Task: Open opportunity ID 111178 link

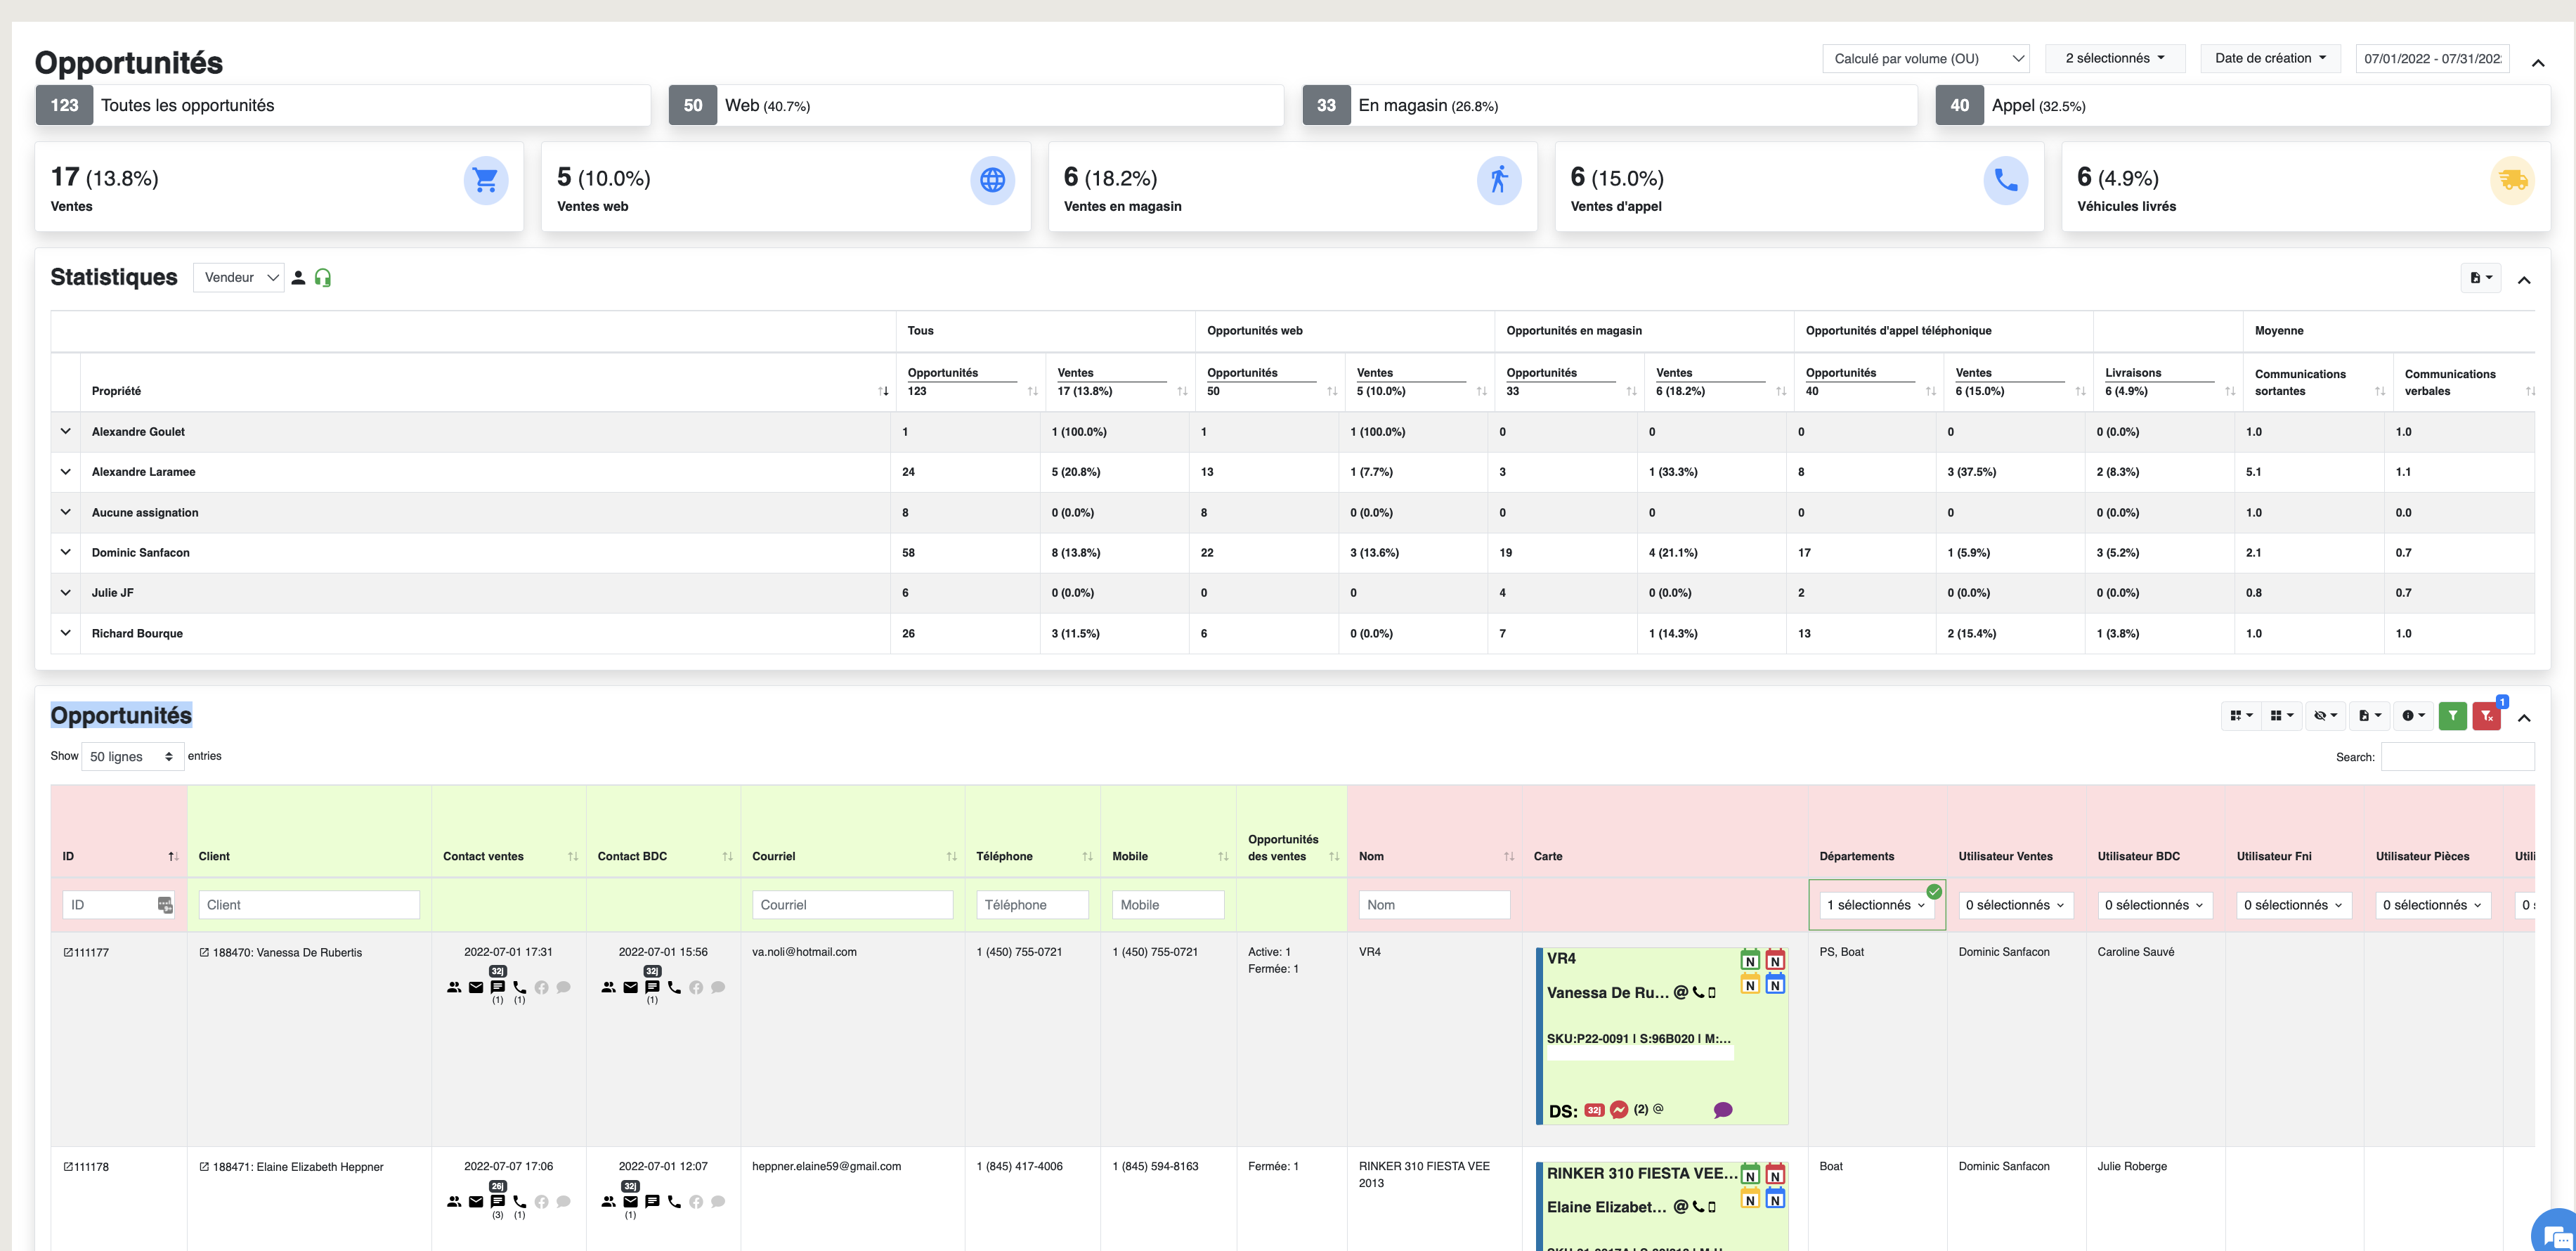Action: click(87, 1167)
